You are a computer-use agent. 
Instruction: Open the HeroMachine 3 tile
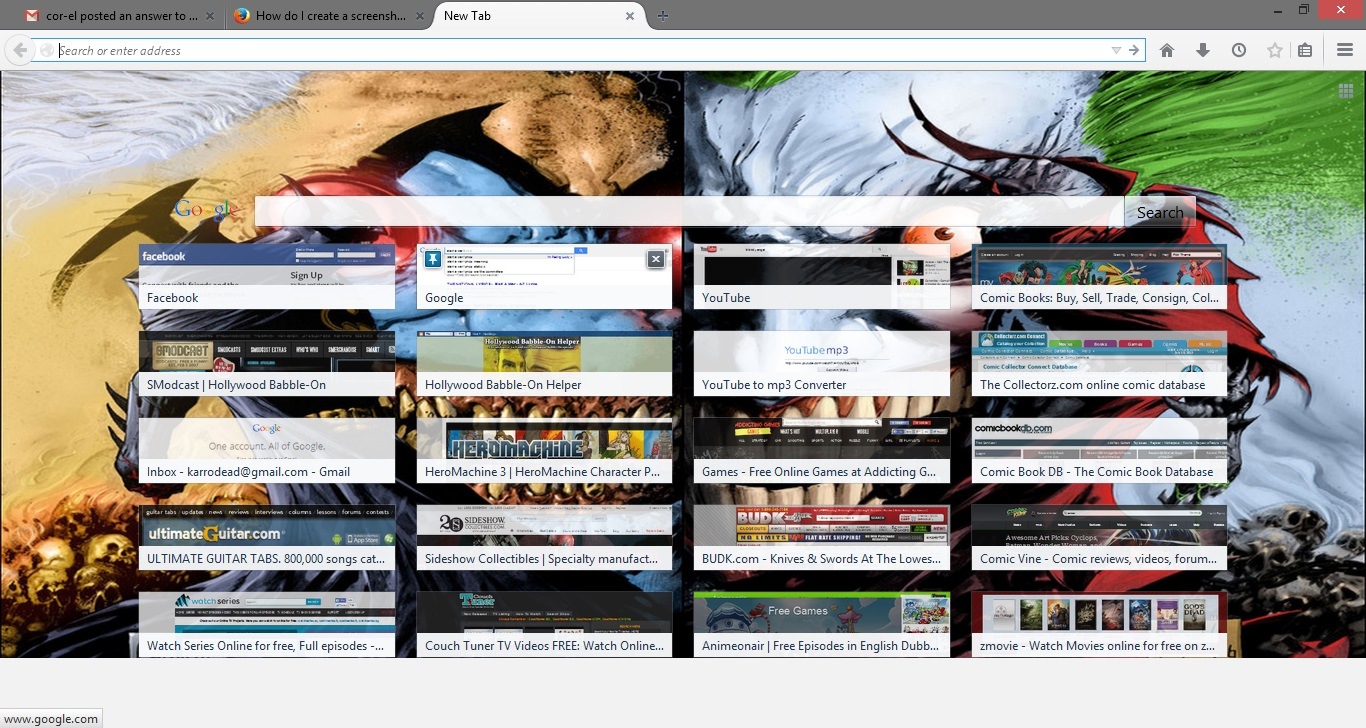pyautogui.click(x=545, y=450)
